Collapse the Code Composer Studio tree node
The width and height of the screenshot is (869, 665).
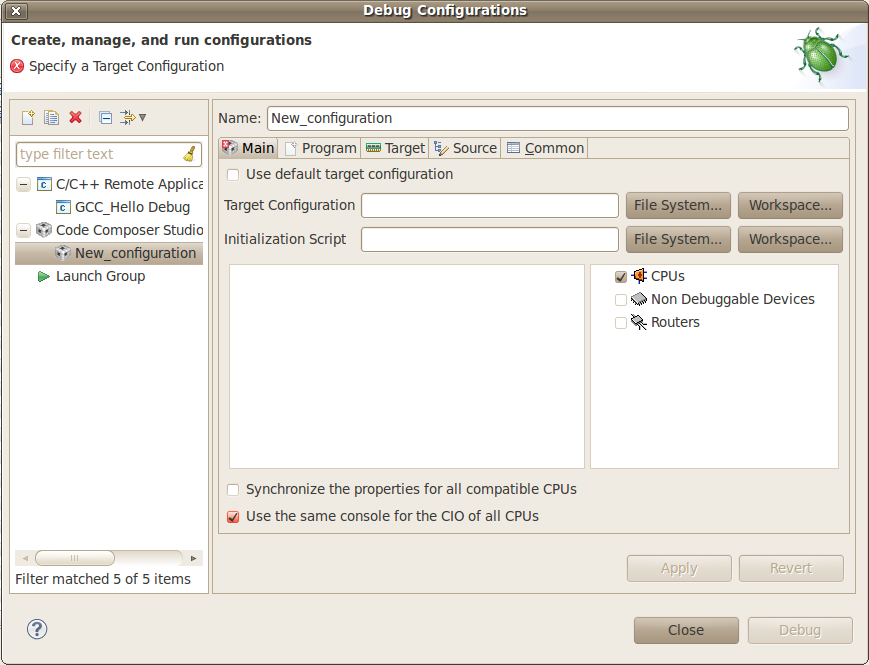tap(23, 230)
